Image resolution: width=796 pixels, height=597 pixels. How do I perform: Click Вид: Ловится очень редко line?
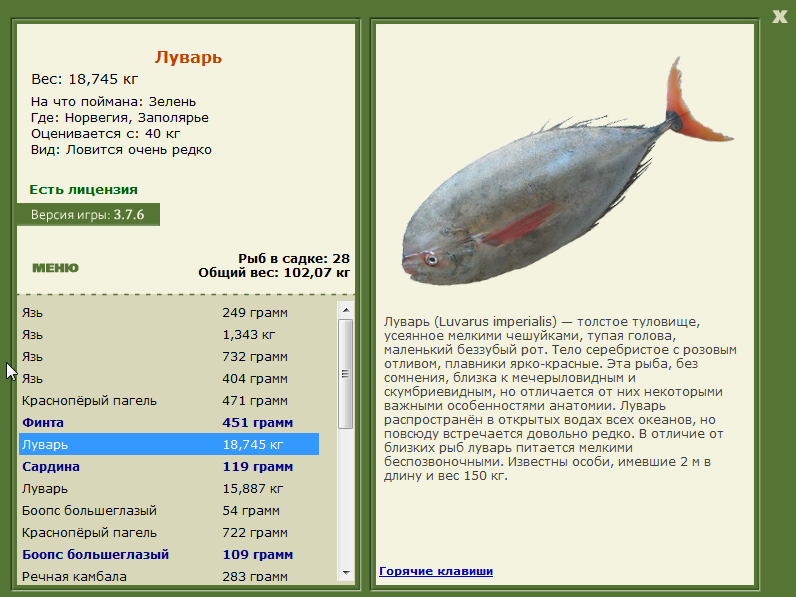[121, 150]
